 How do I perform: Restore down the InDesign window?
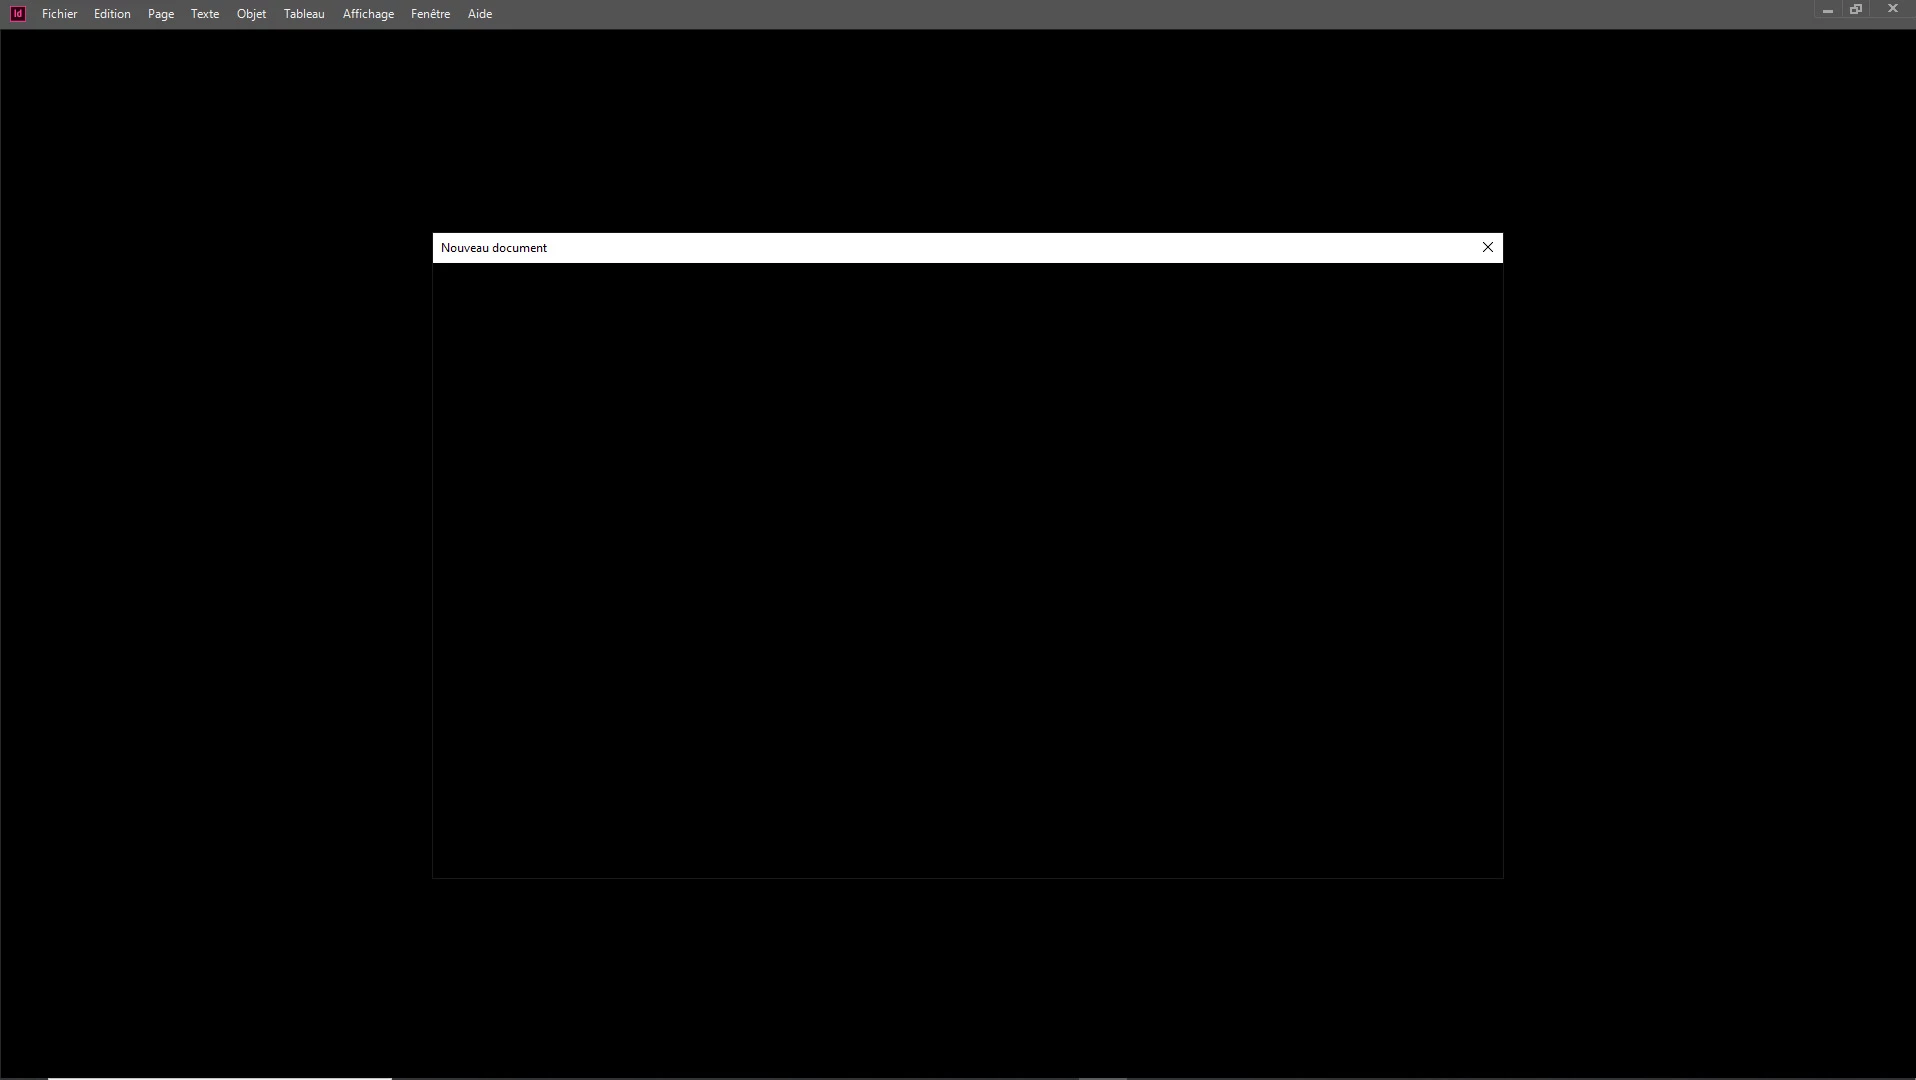coord(1856,10)
